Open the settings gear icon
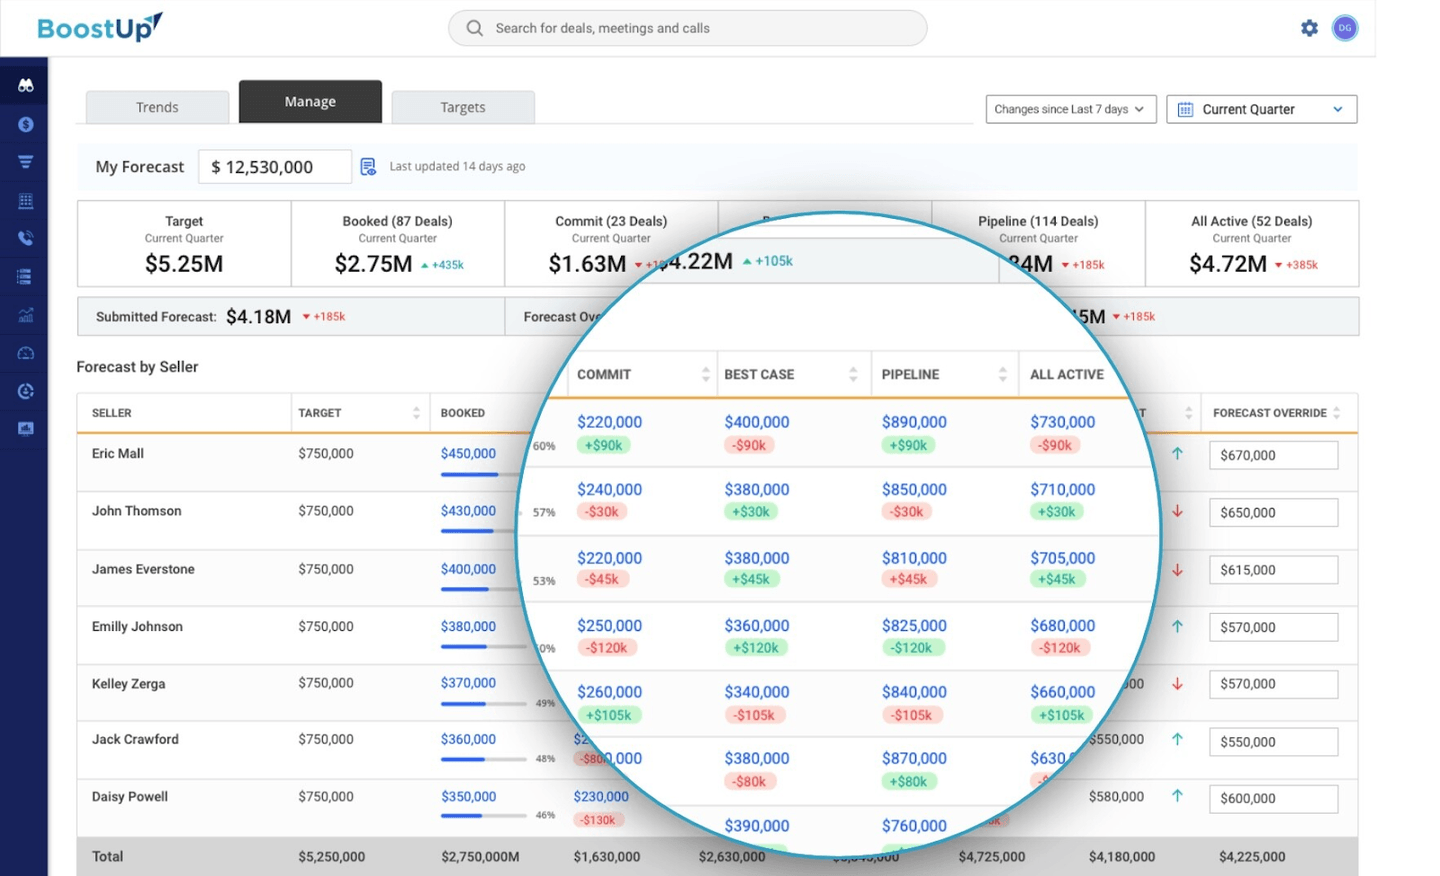Viewport: 1440px width, 876px height. 1309,28
